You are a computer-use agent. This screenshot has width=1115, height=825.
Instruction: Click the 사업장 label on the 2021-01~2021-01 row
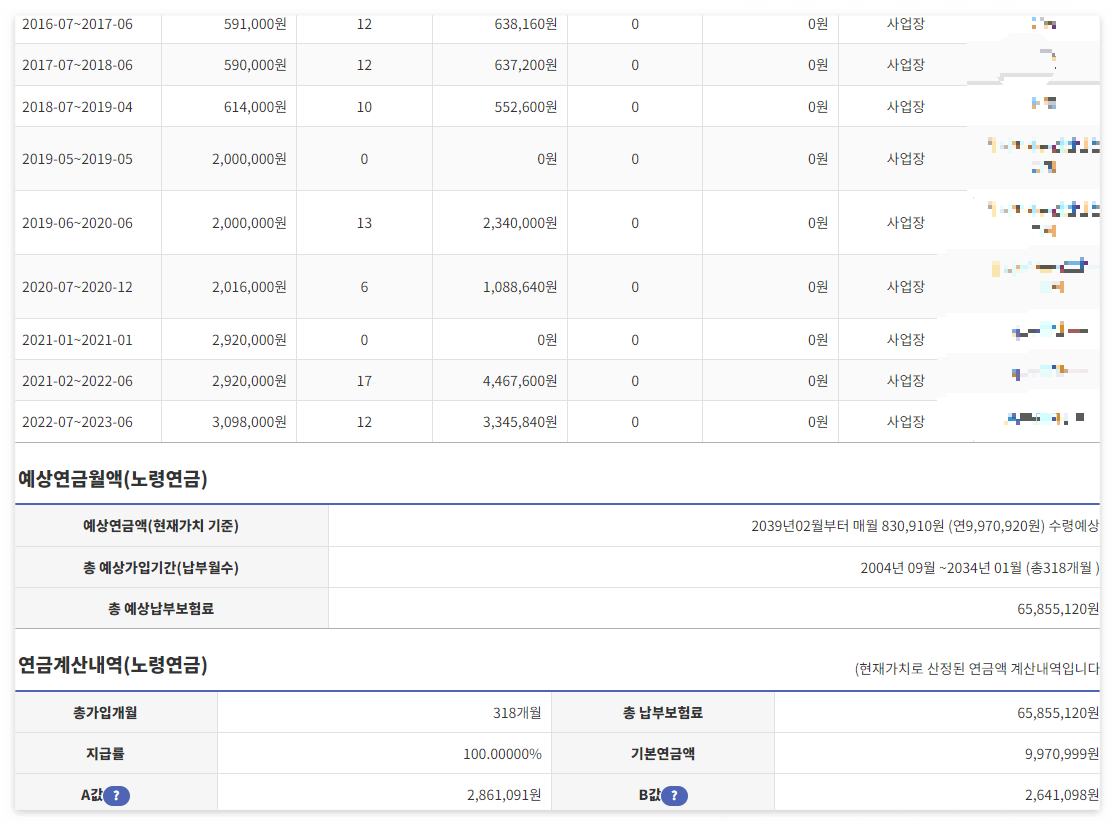[x=902, y=338]
